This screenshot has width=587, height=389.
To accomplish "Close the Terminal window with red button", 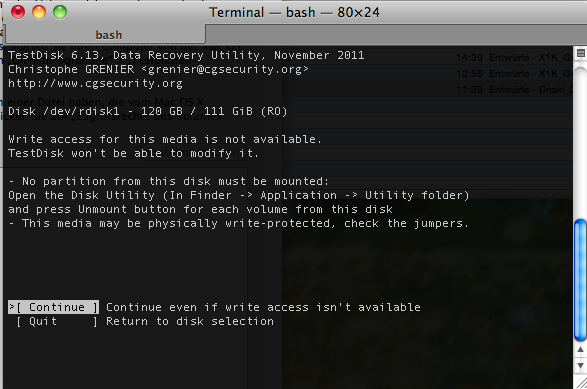I will click(18, 12).
